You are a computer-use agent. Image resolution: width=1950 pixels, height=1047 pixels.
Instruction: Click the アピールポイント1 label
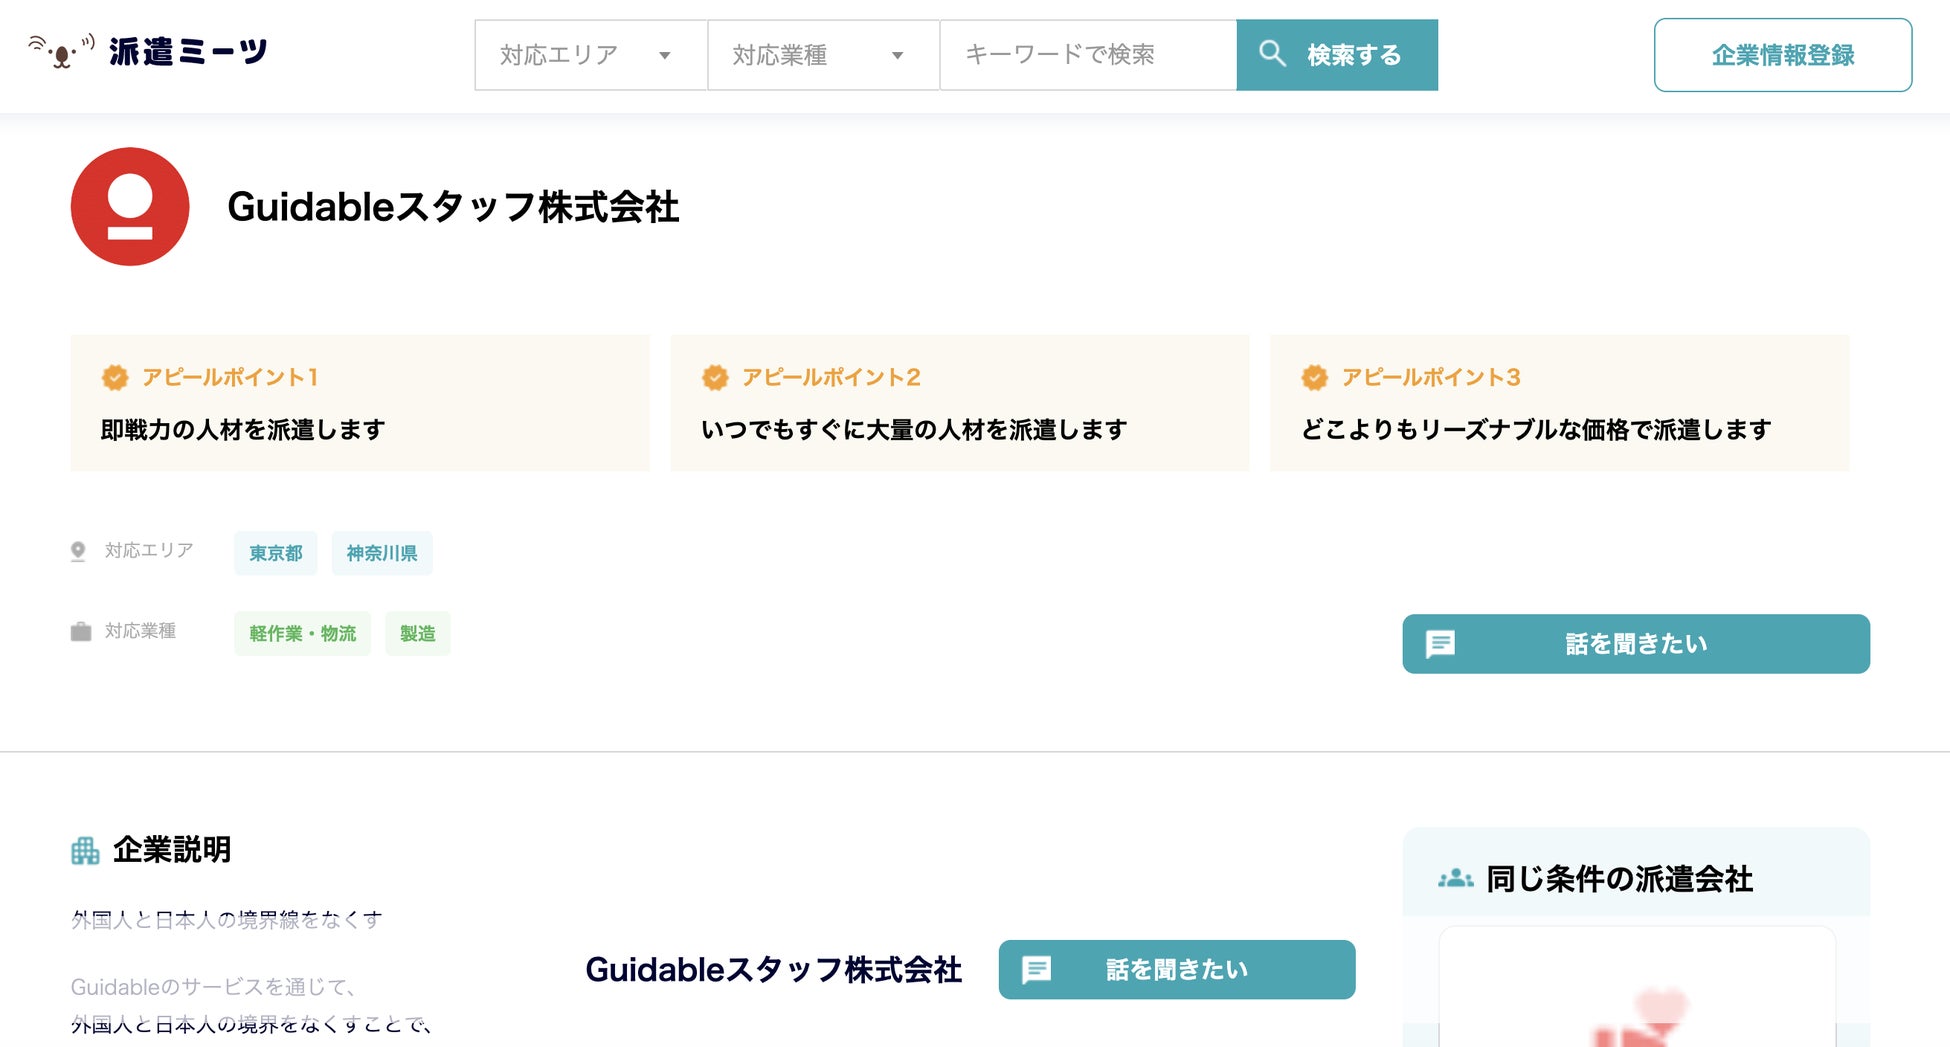point(230,377)
